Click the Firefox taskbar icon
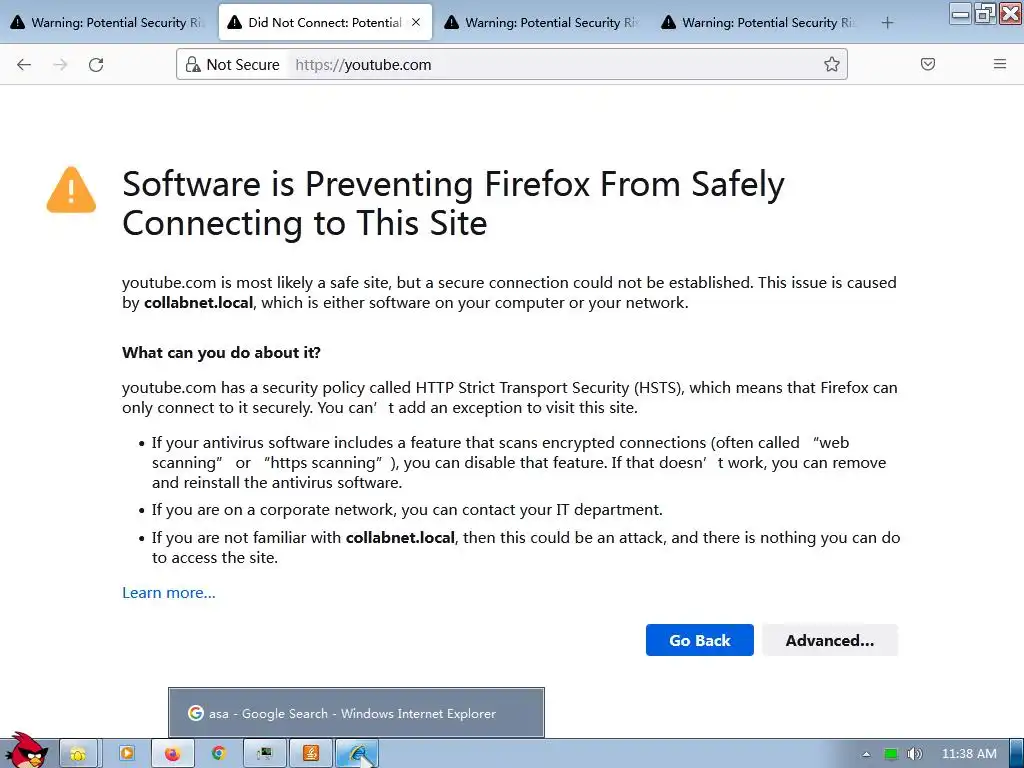This screenshot has width=1024, height=768. (172, 754)
